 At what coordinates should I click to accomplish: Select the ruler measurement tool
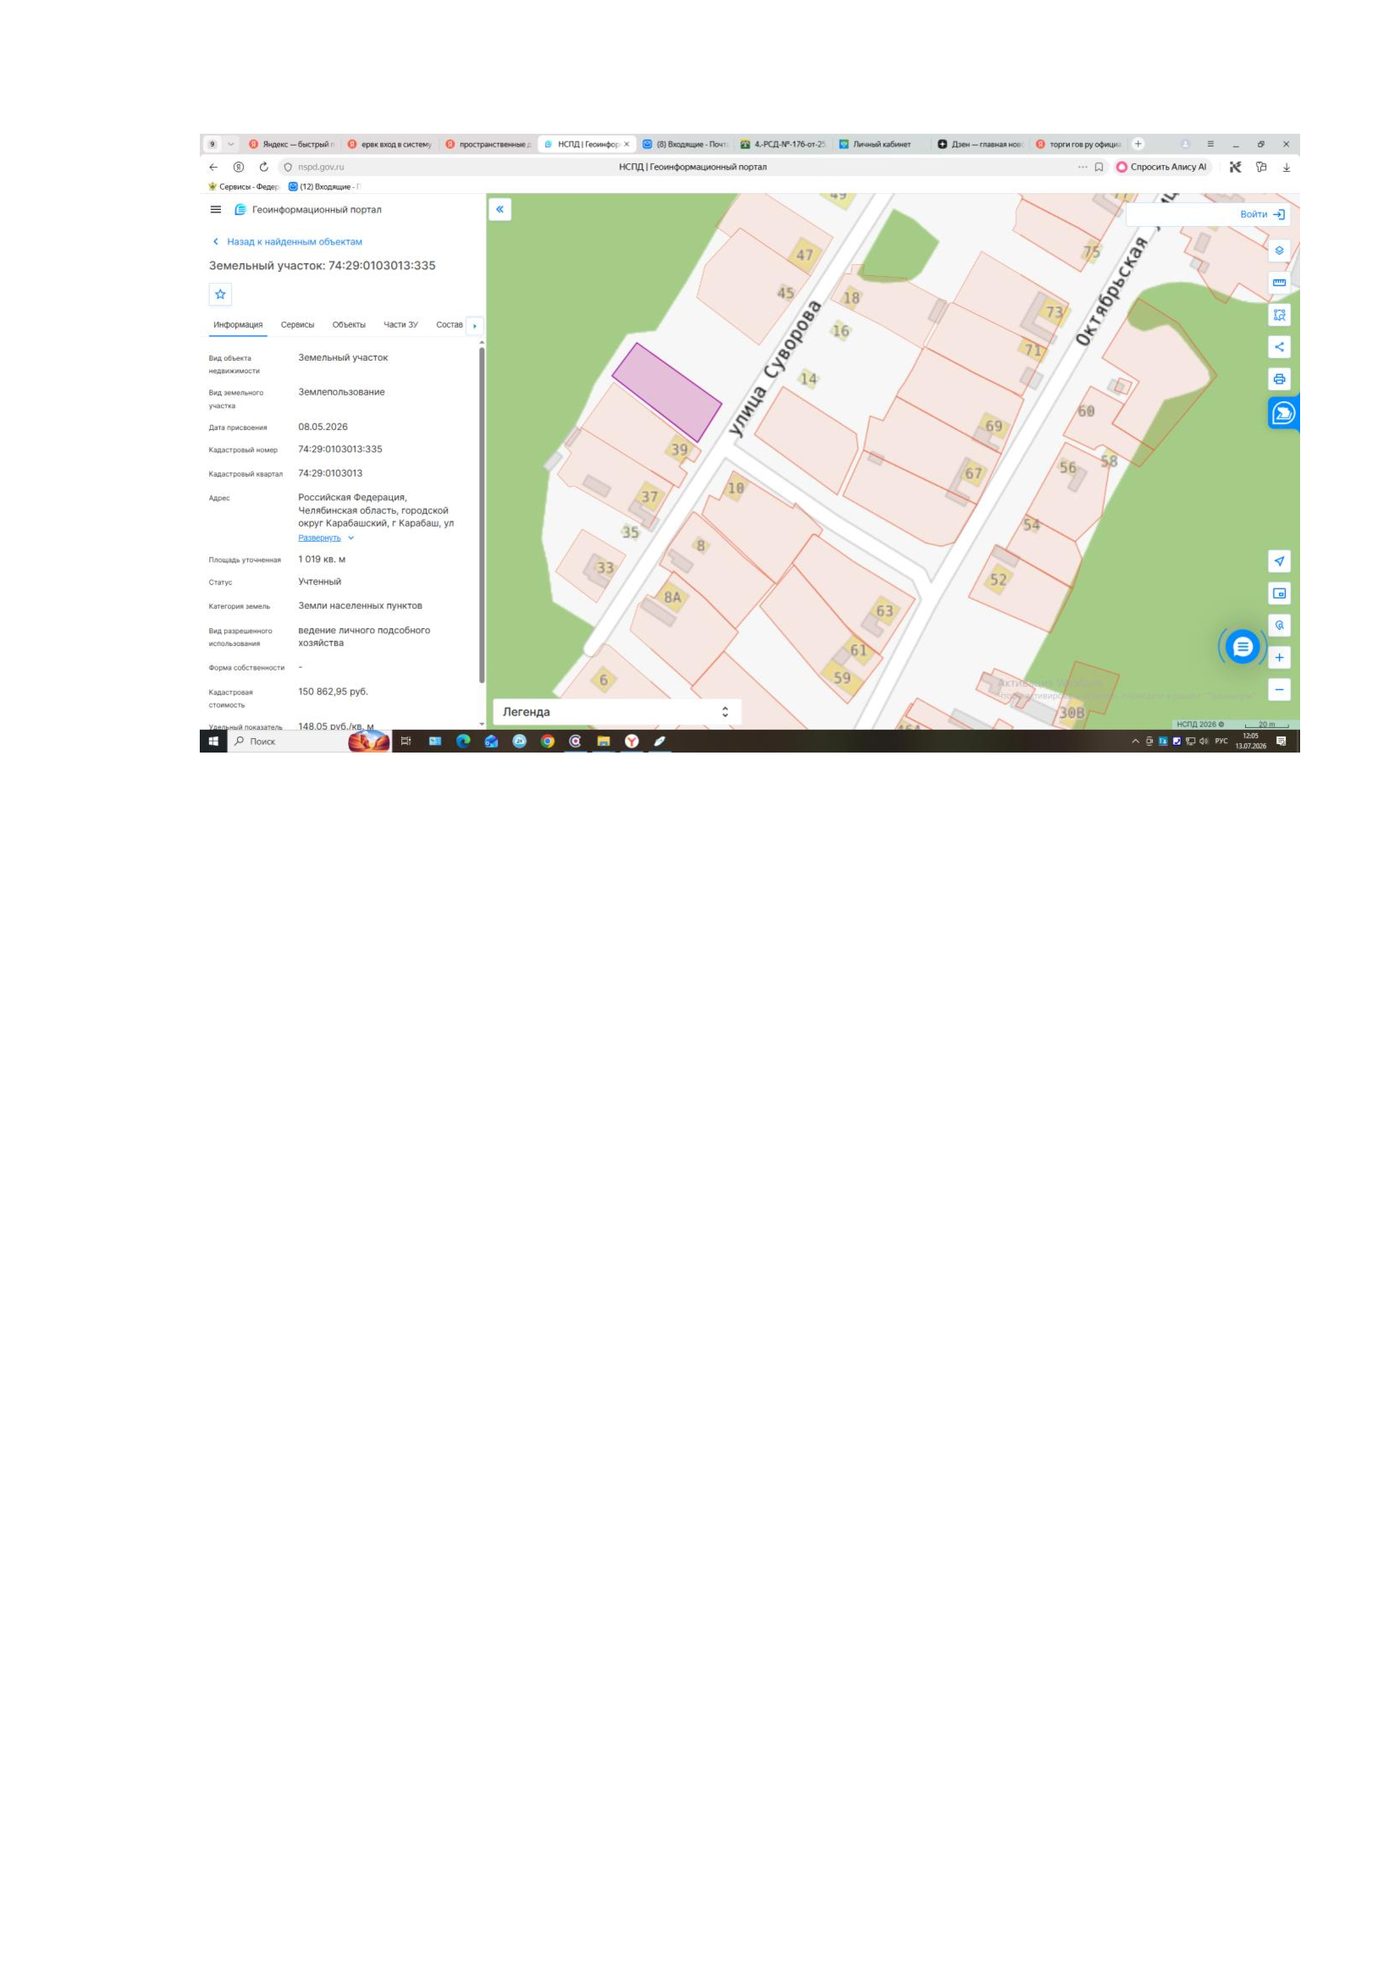point(1278,282)
